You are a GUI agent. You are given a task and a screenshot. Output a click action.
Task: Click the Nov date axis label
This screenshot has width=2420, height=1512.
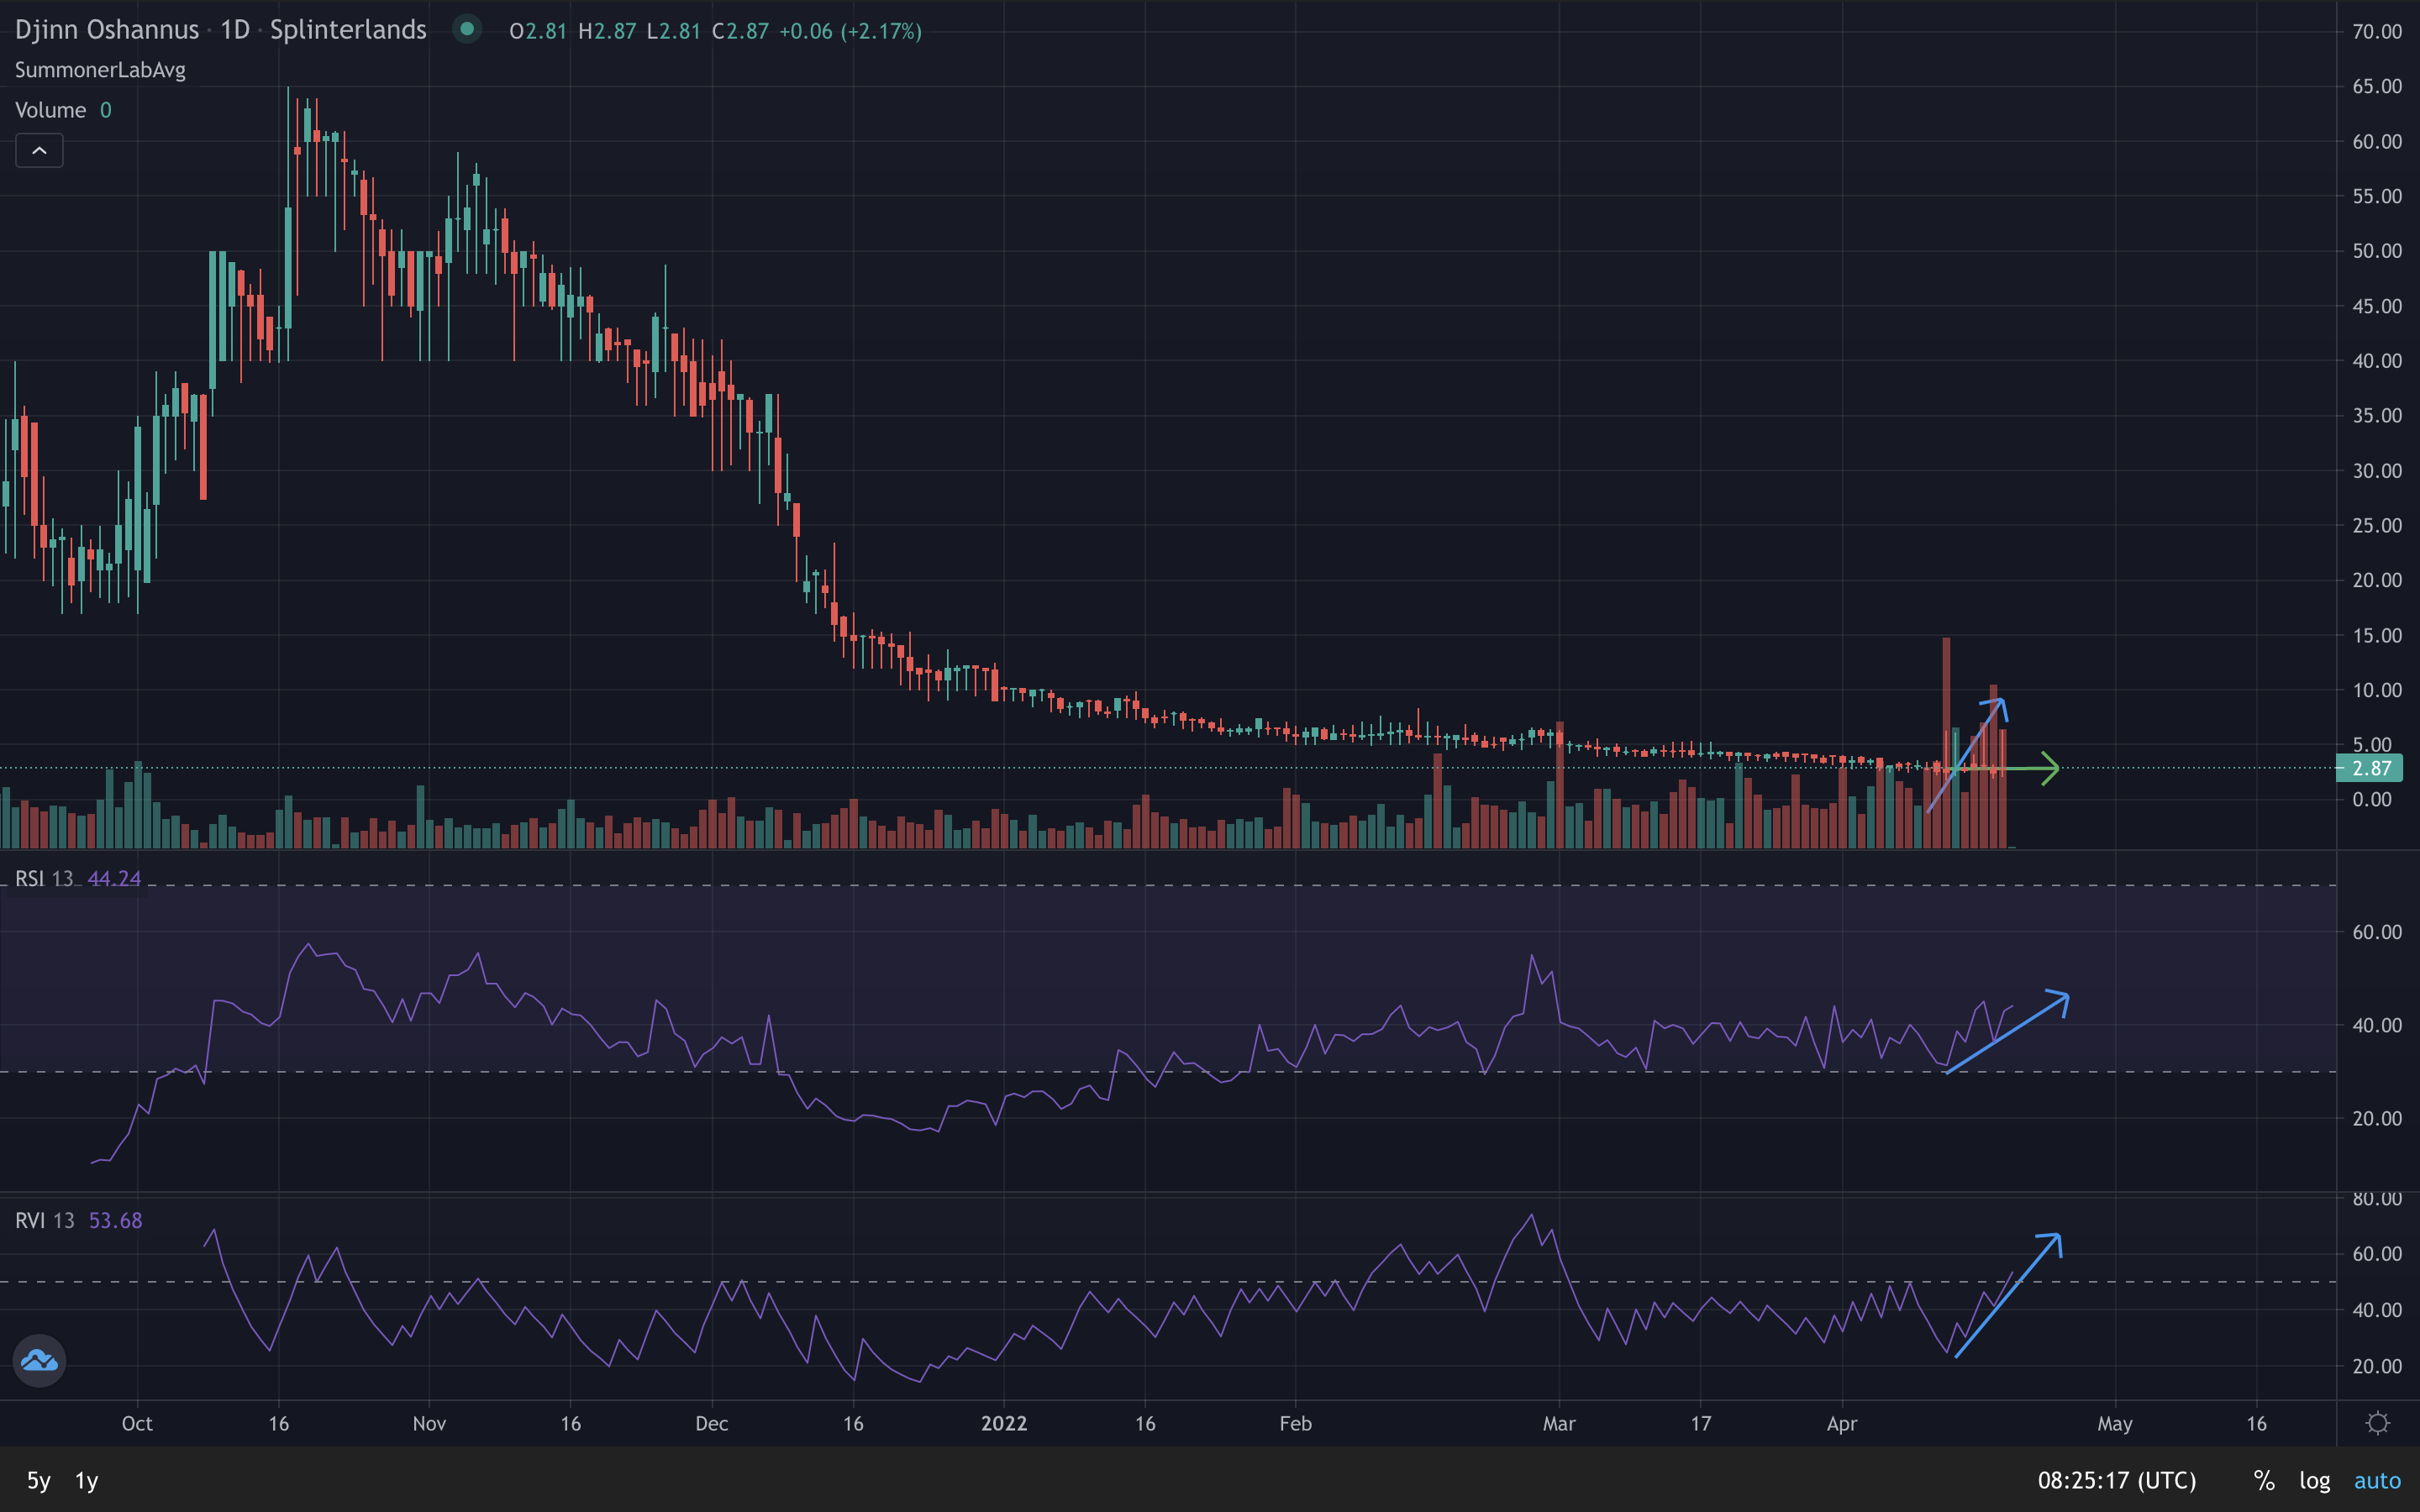429,1423
